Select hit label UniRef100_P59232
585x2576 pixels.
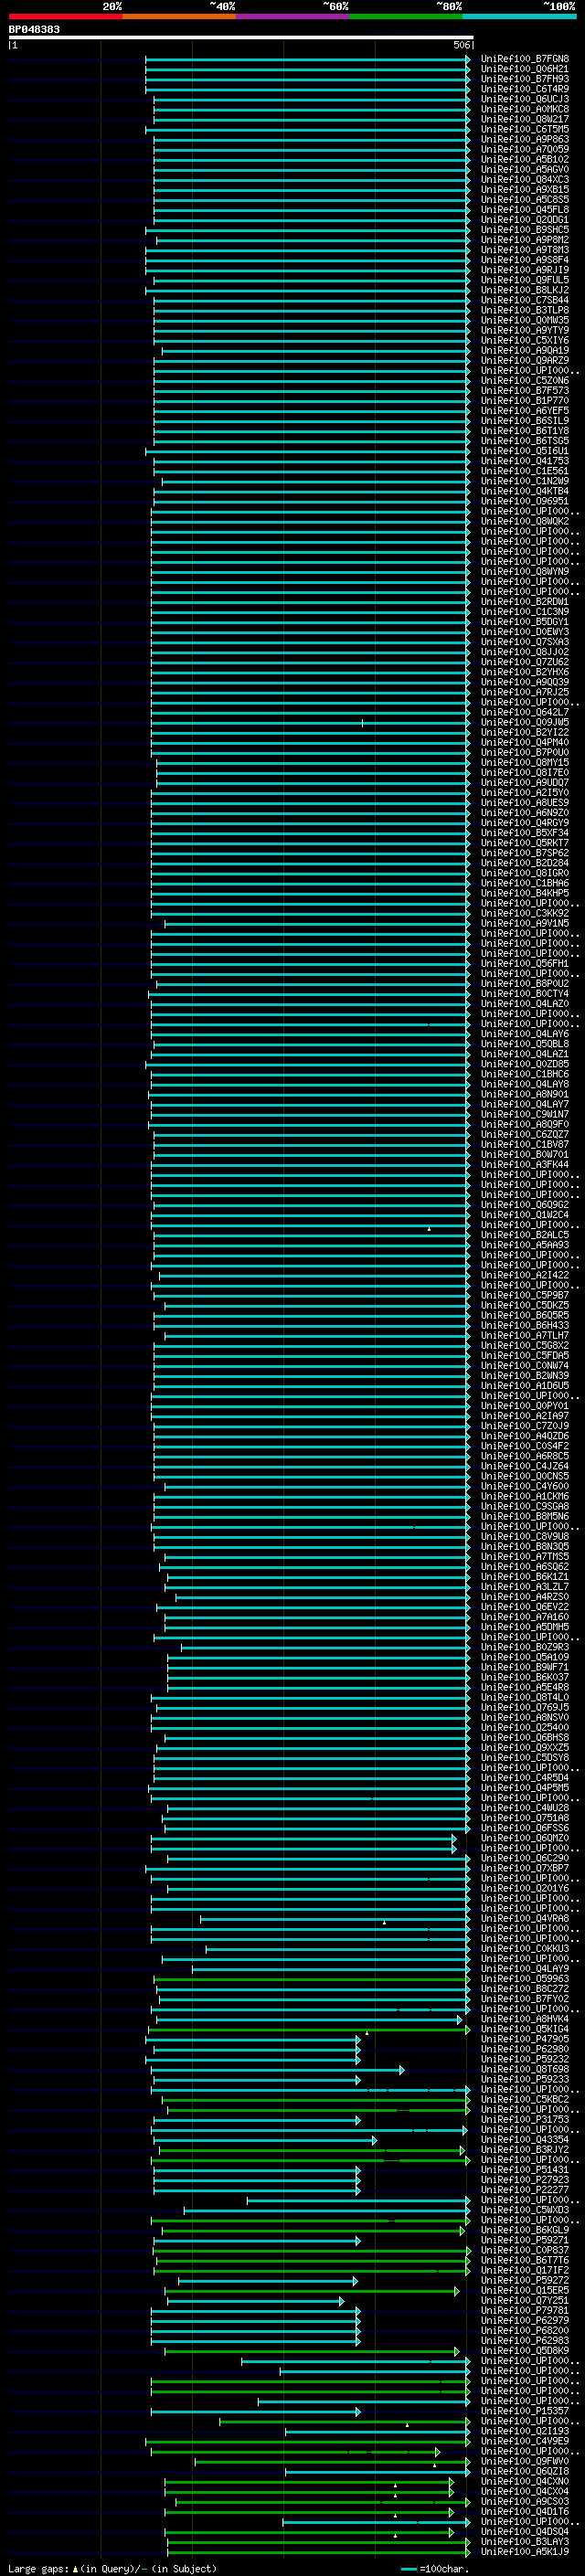click(525, 2059)
